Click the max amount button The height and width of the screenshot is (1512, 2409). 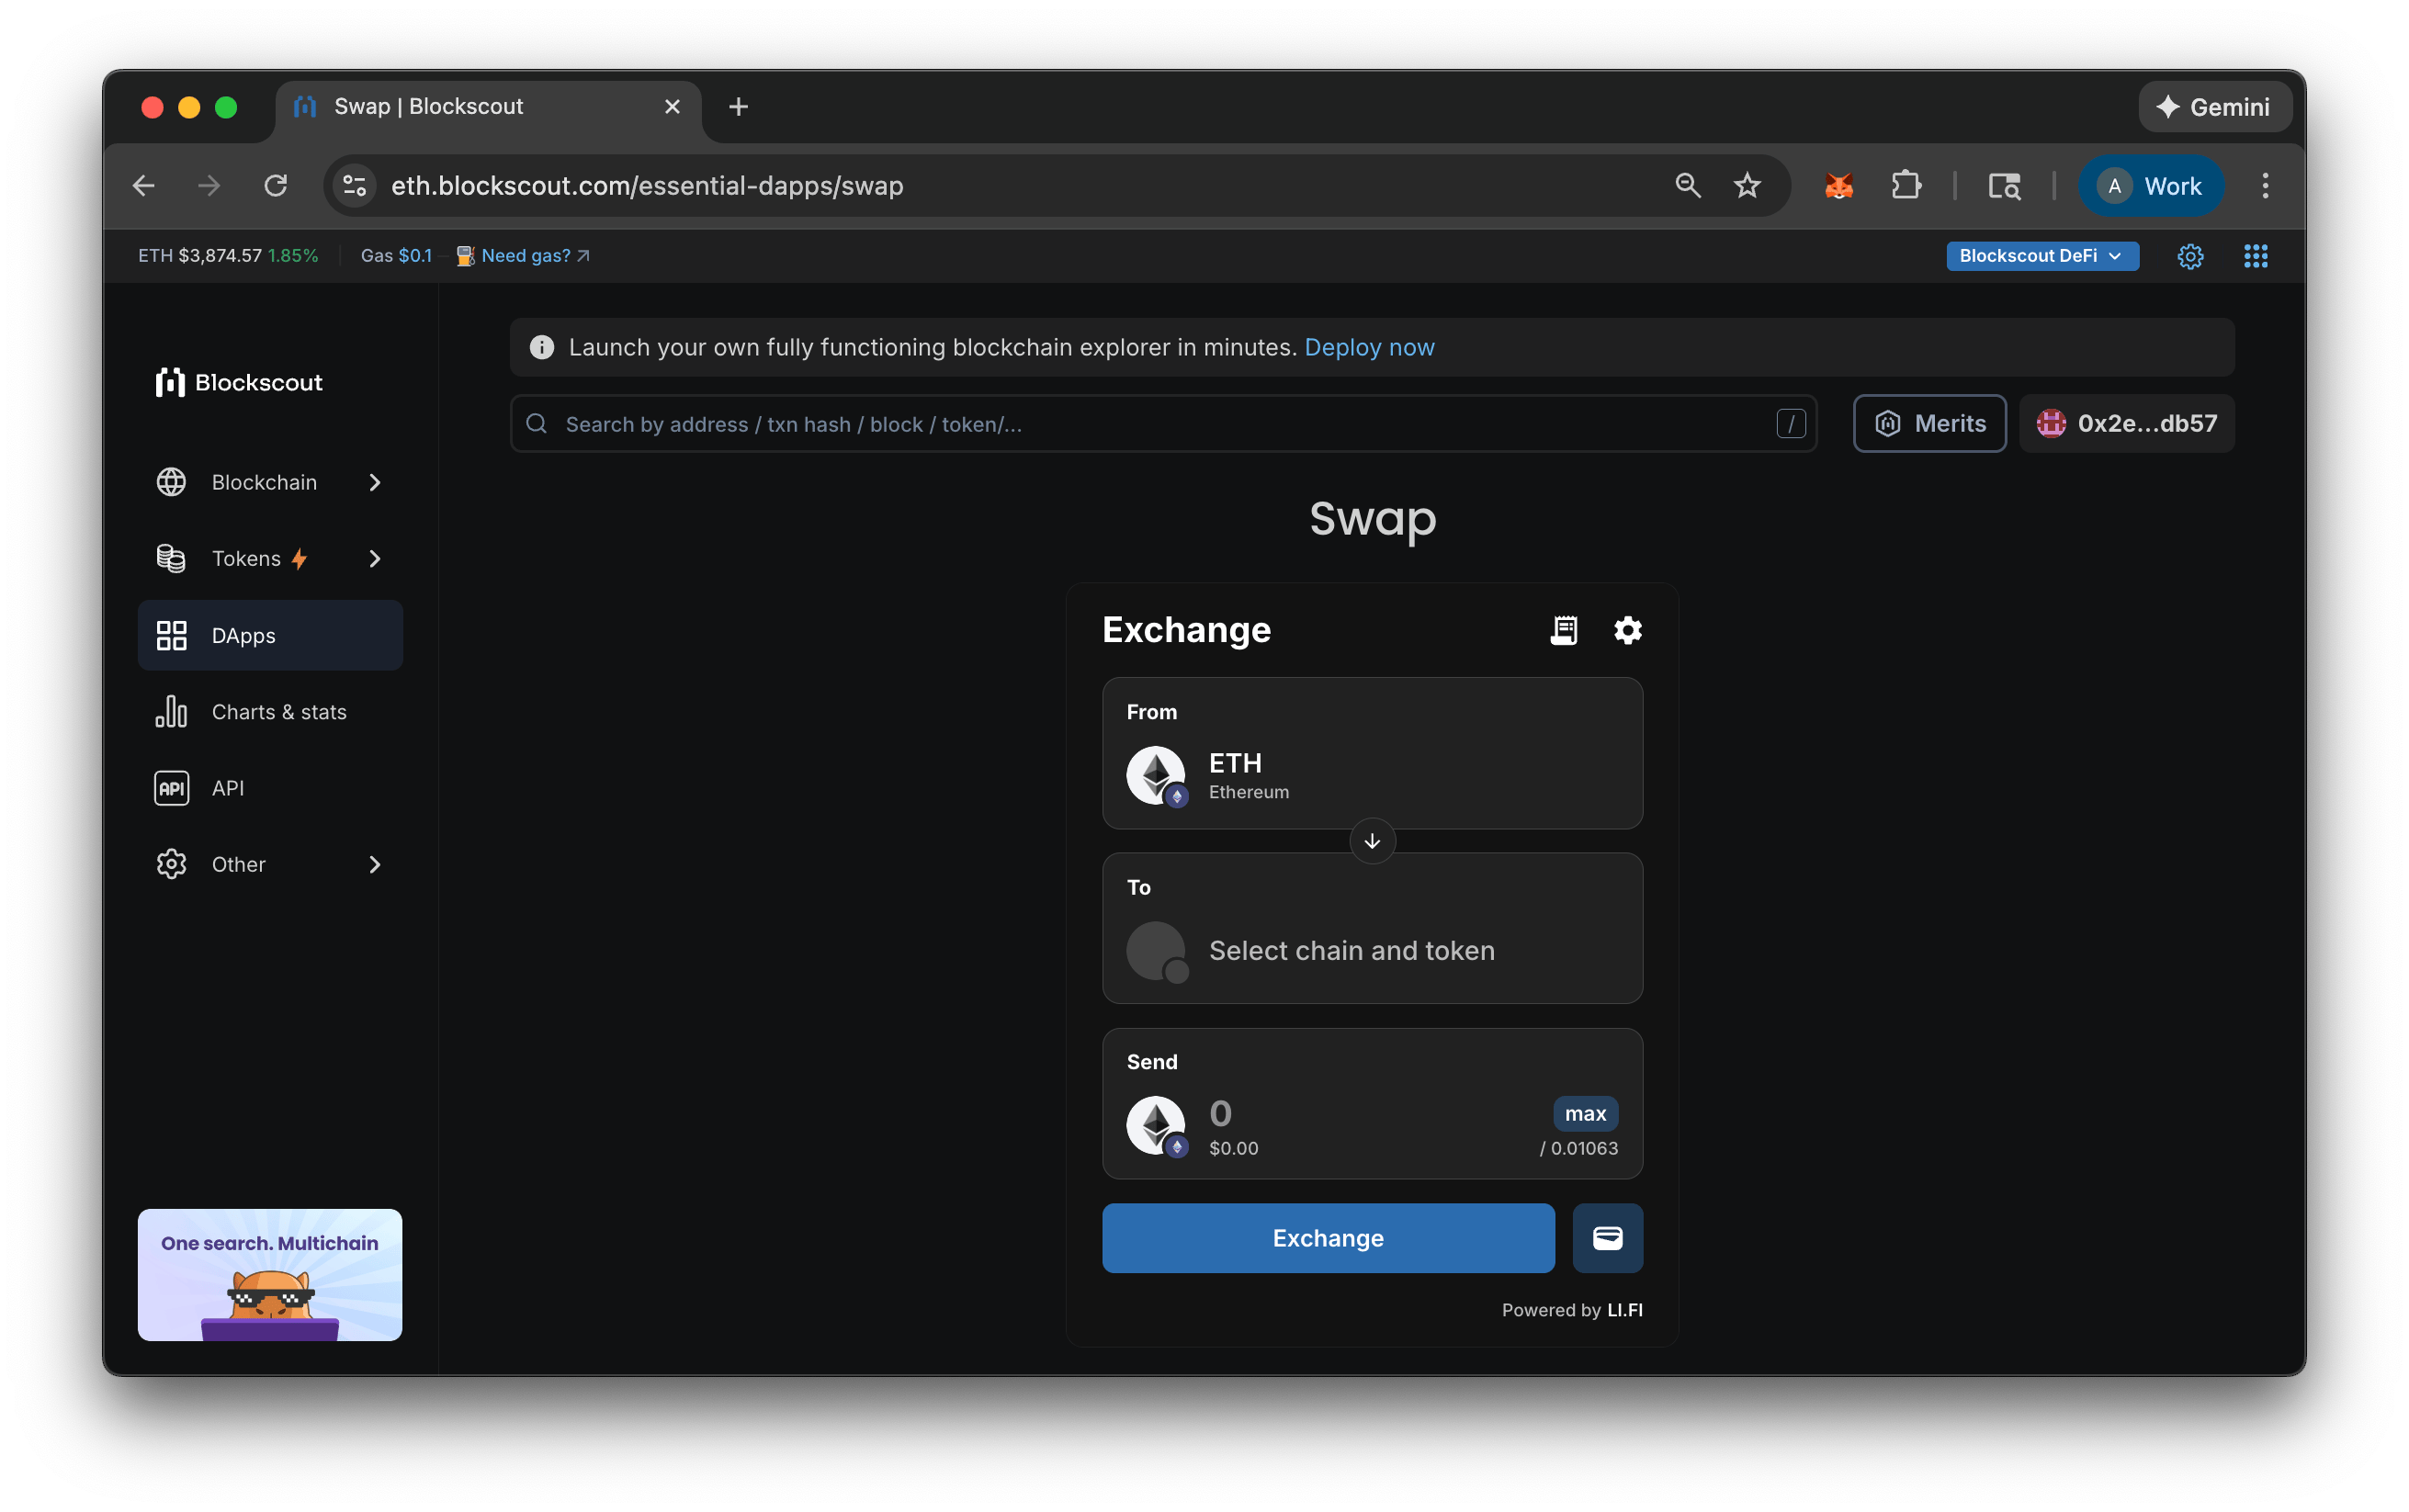1585,1113
